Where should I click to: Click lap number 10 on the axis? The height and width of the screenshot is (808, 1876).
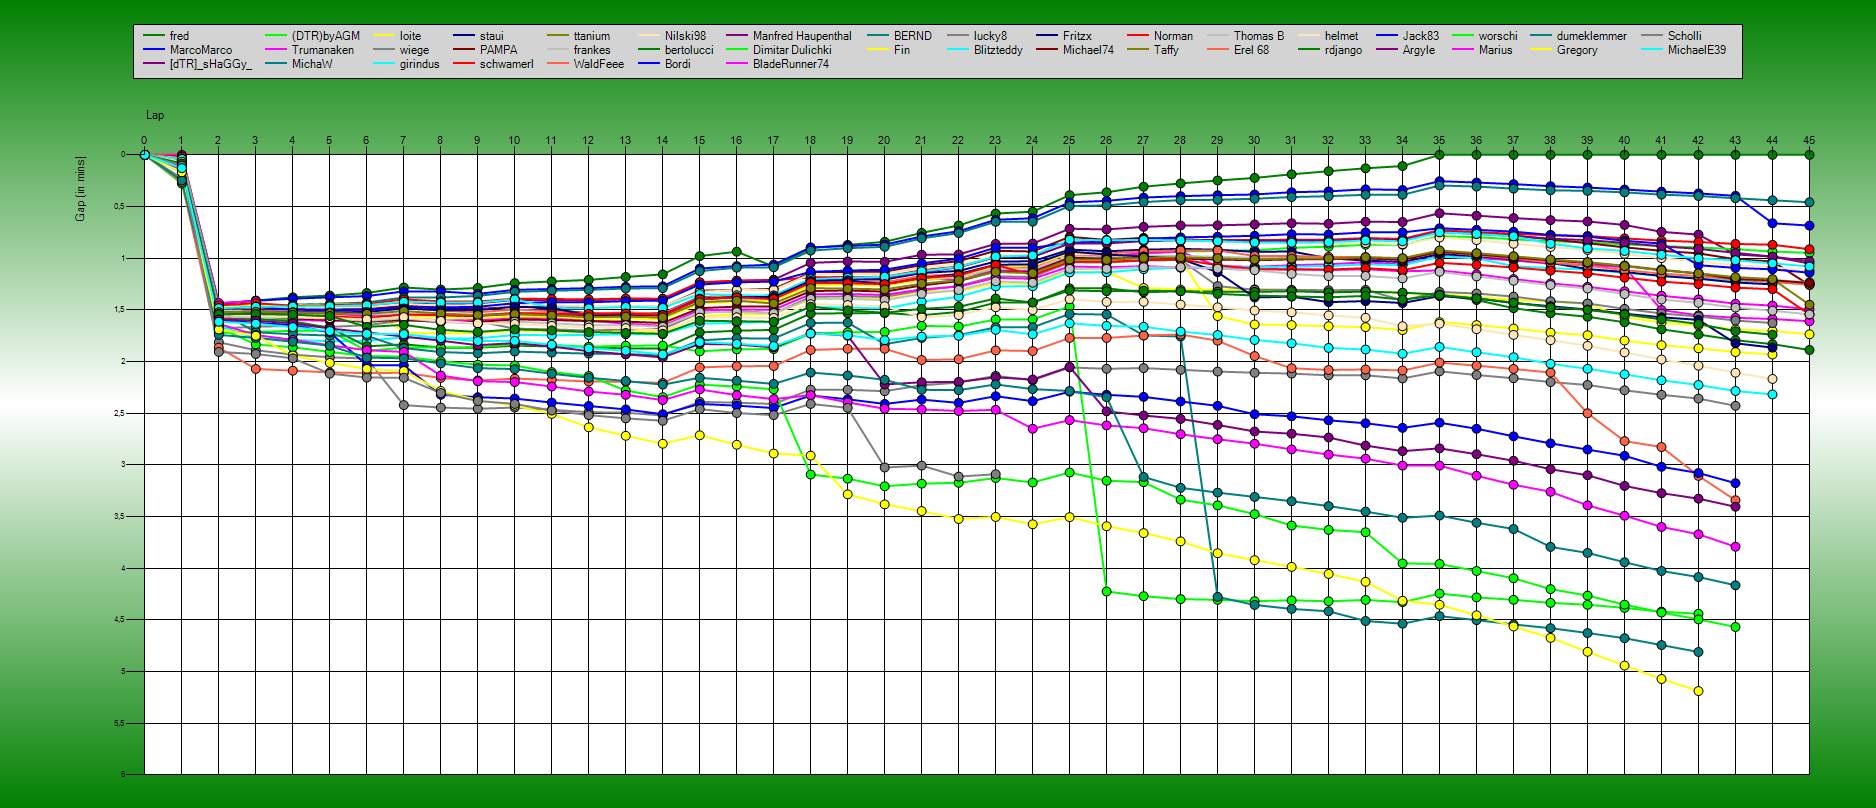click(514, 141)
